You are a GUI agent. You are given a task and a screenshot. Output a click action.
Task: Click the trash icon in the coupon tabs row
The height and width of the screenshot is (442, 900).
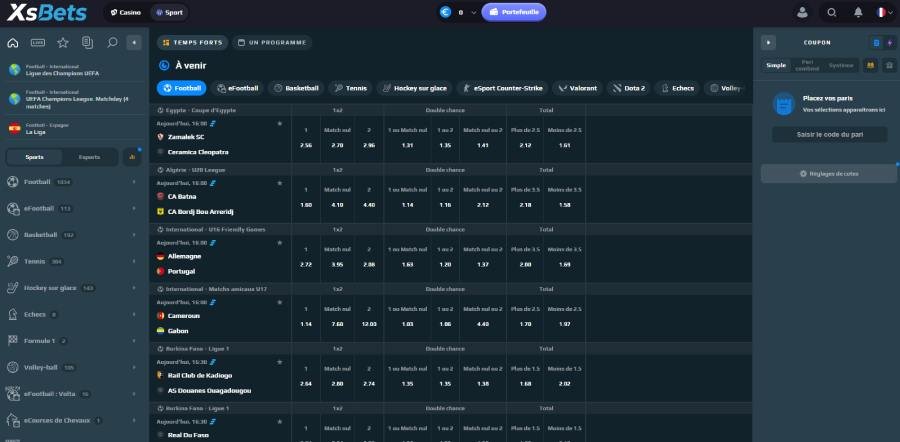[x=890, y=65]
